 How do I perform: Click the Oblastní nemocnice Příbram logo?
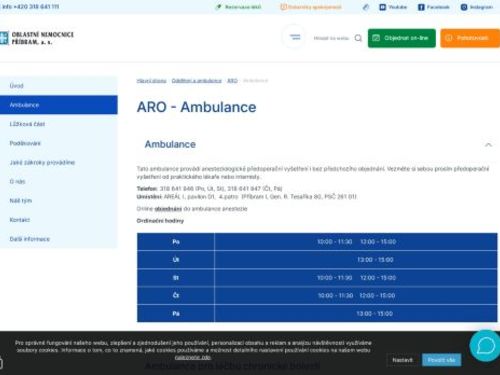(37, 38)
